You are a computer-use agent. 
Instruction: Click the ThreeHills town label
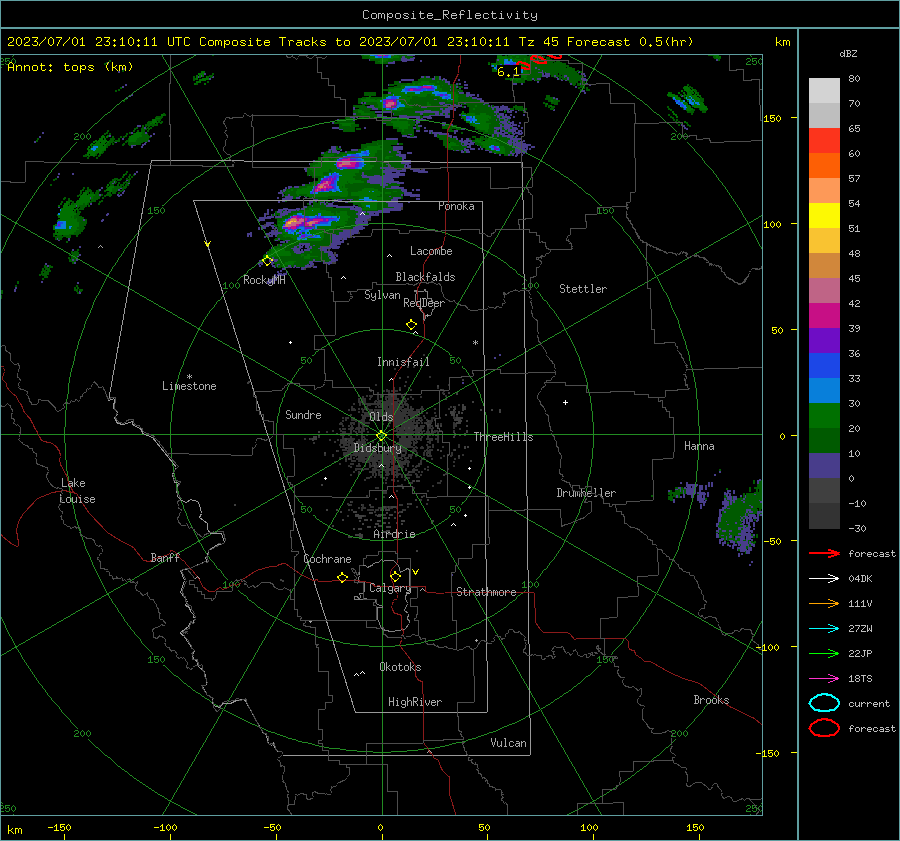pyautogui.click(x=503, y=437)
